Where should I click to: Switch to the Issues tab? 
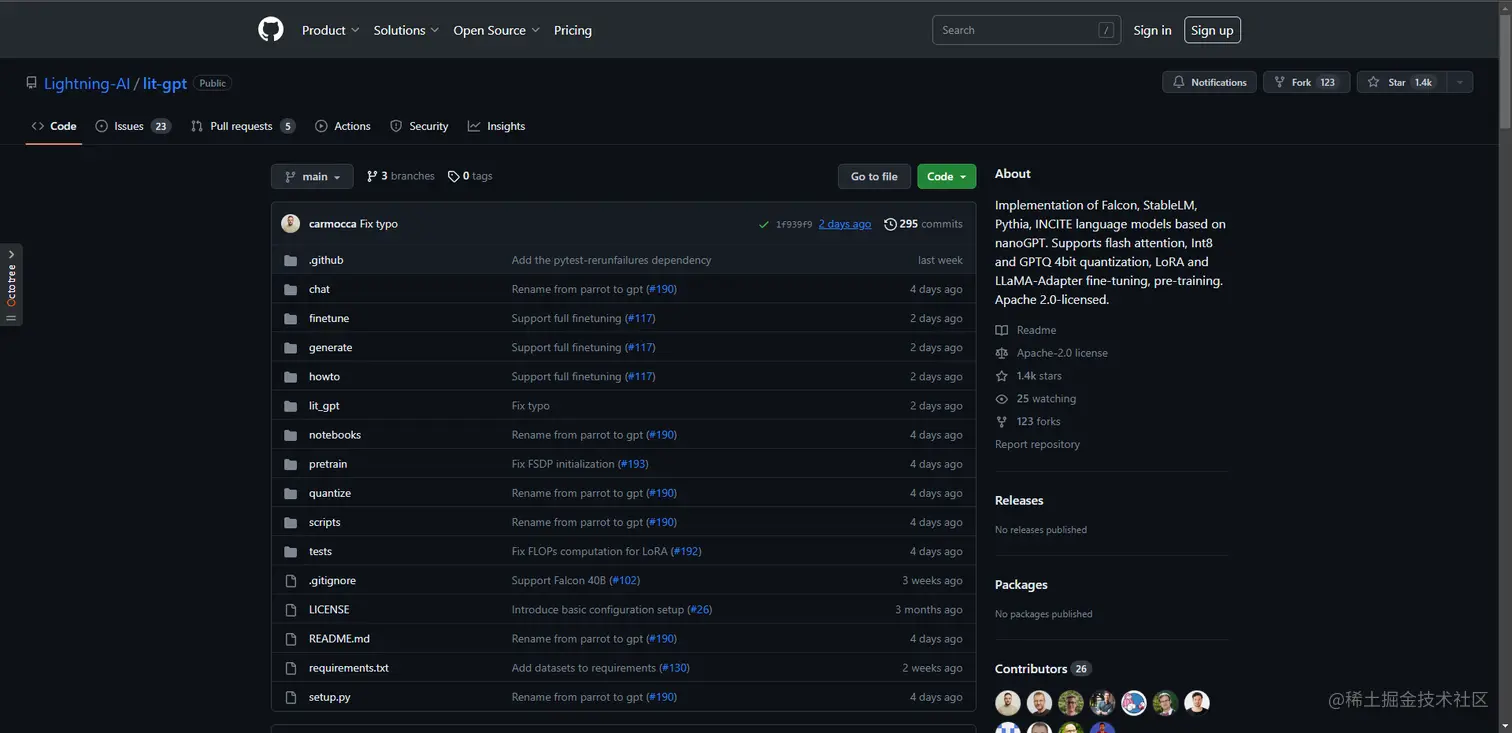(x=132, y=126)
